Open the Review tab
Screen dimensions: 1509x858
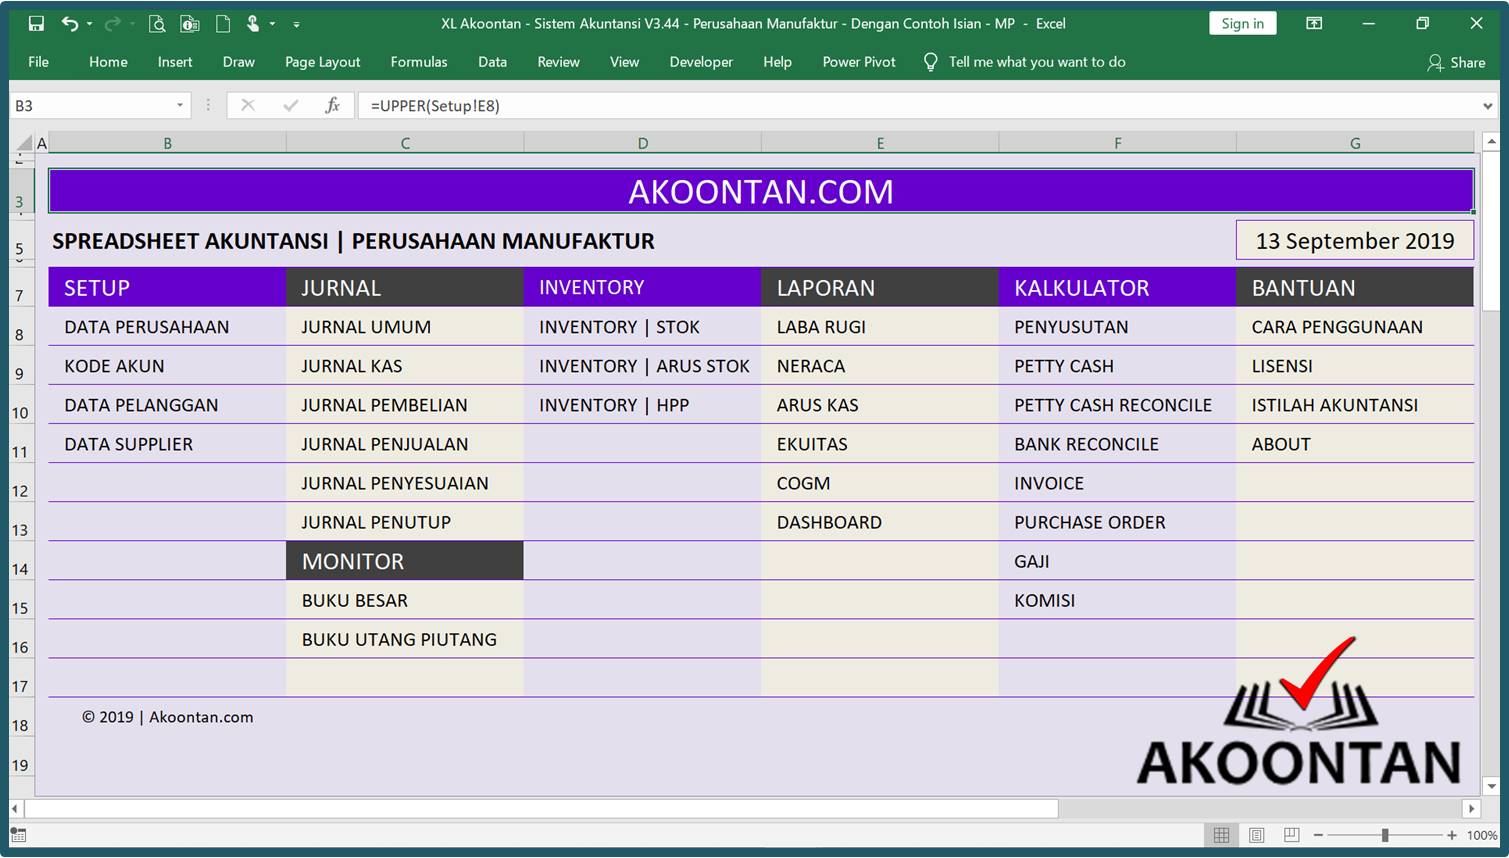[x=558, y=62]
